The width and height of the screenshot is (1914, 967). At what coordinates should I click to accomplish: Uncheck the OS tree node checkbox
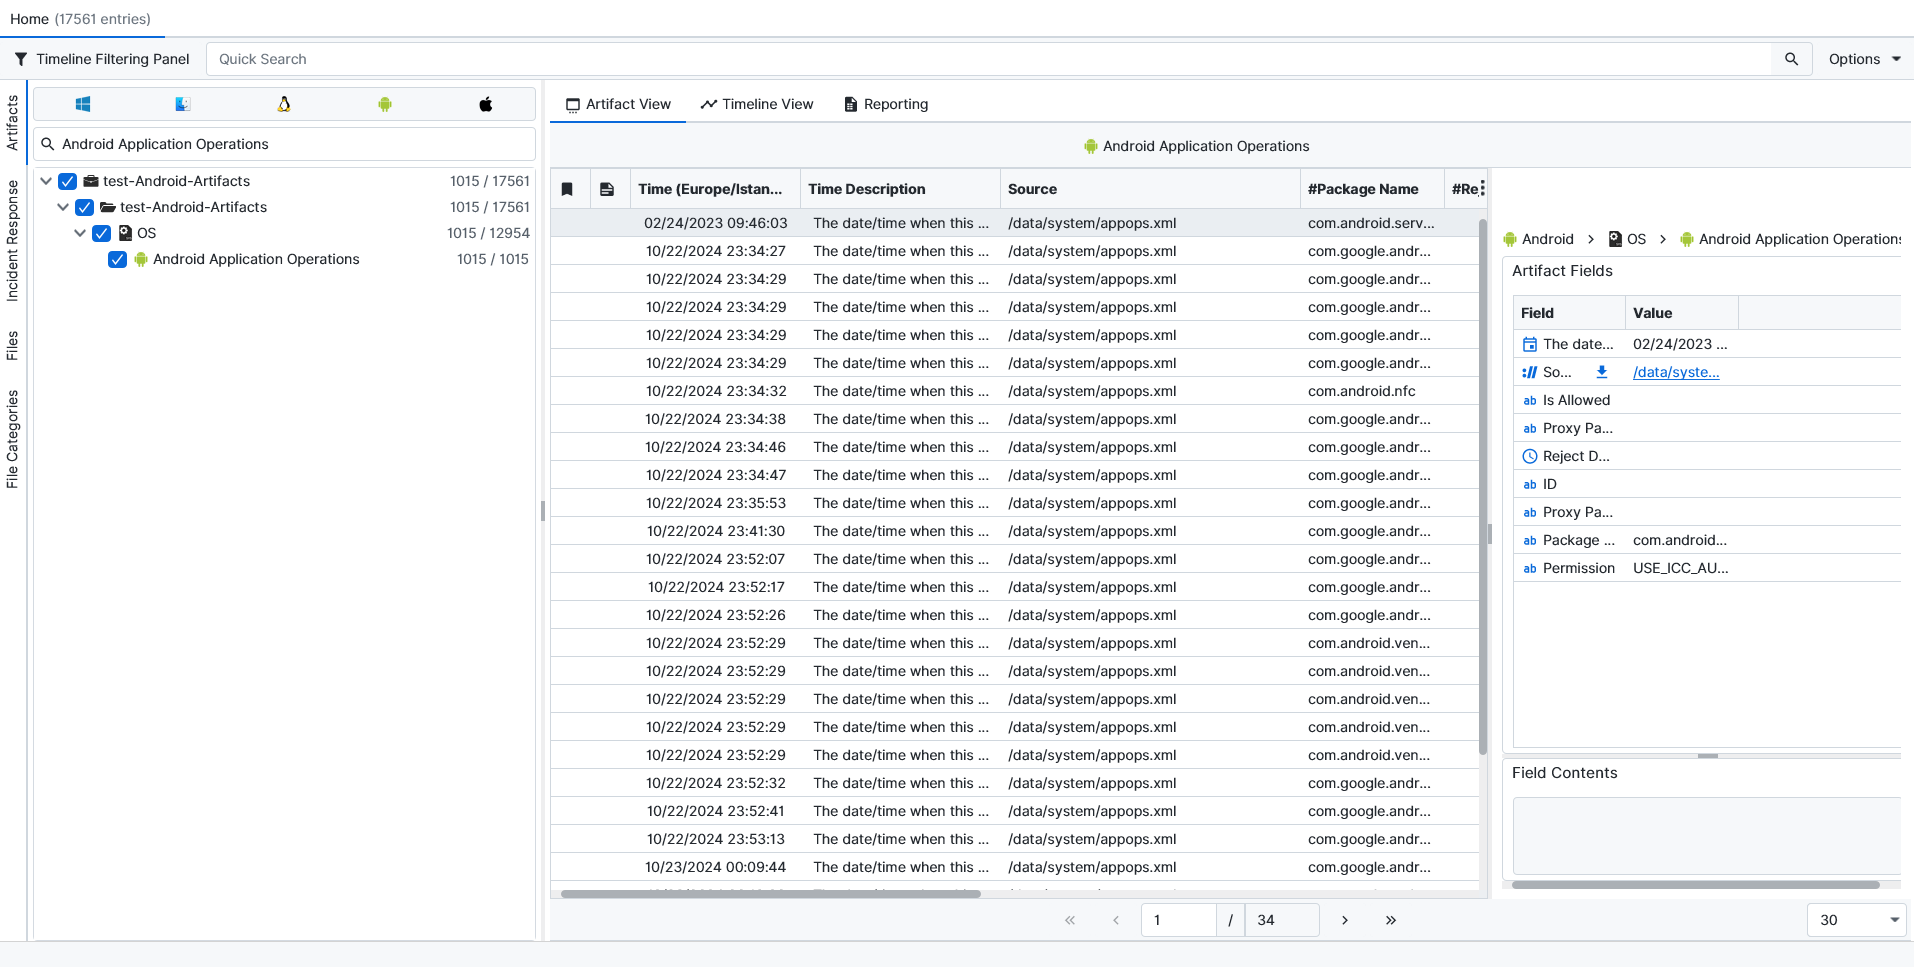(102, 233)
